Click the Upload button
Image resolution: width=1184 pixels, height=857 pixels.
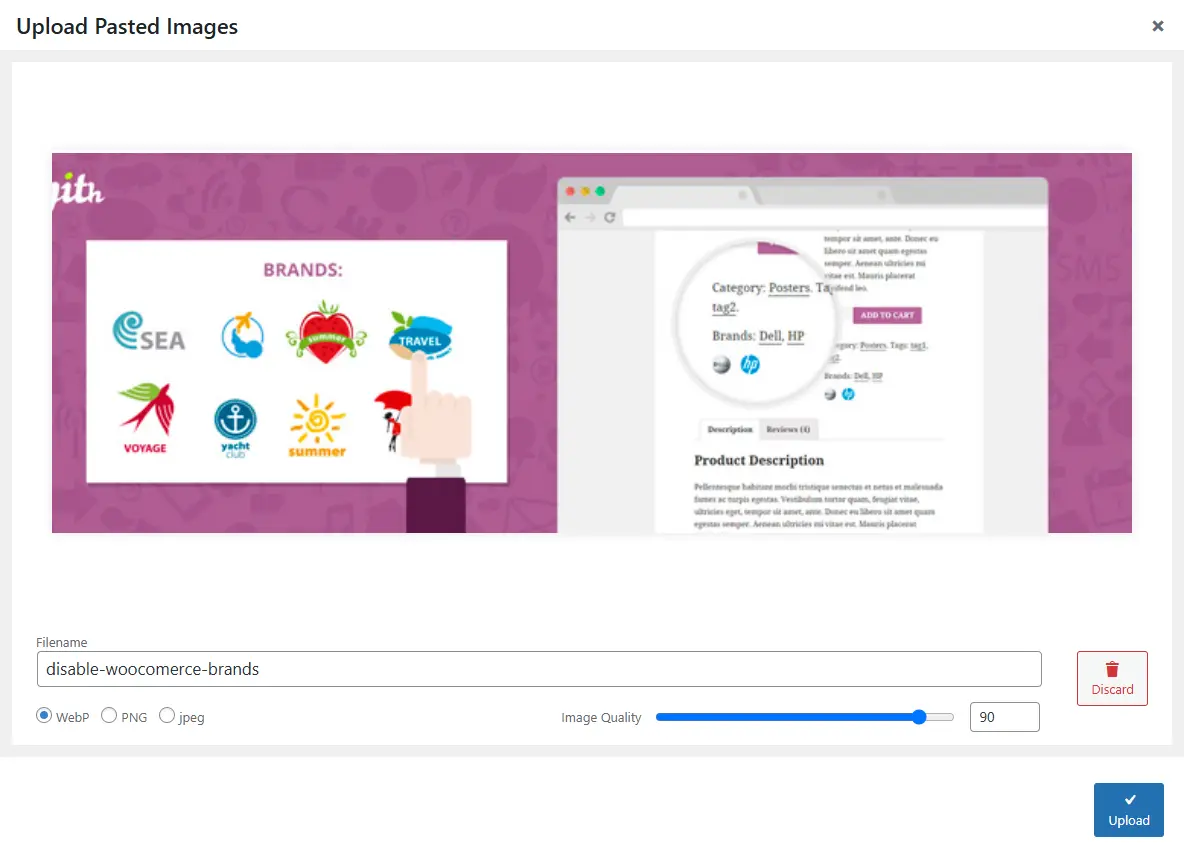pos(1128,810)
